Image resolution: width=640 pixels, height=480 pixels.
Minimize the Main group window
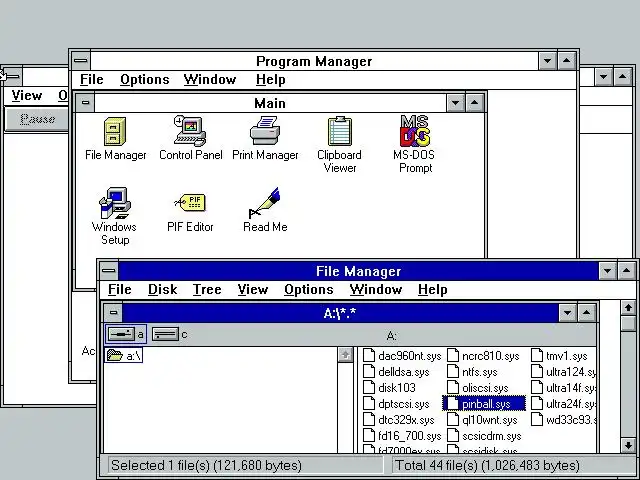456,102
